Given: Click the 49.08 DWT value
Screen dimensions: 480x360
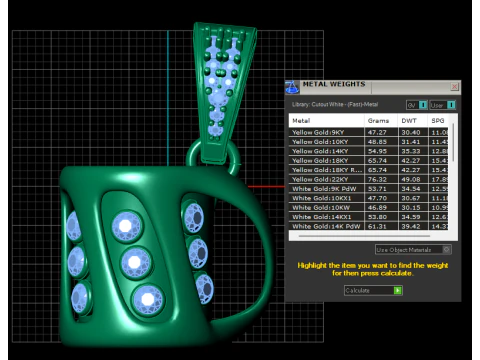Looking at the screenshot, I should click(x=411, y=179).
